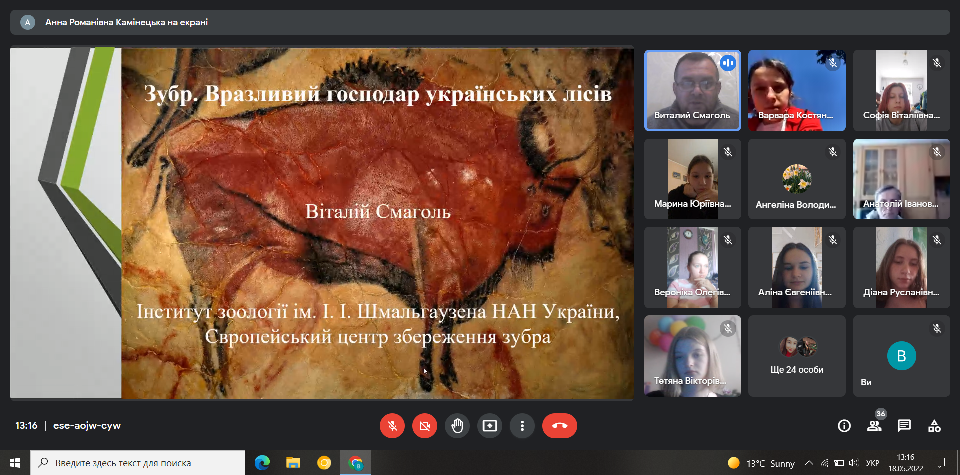
Task: Click the Ангеліна flower avatar
Action: click(x=797, y=179)
